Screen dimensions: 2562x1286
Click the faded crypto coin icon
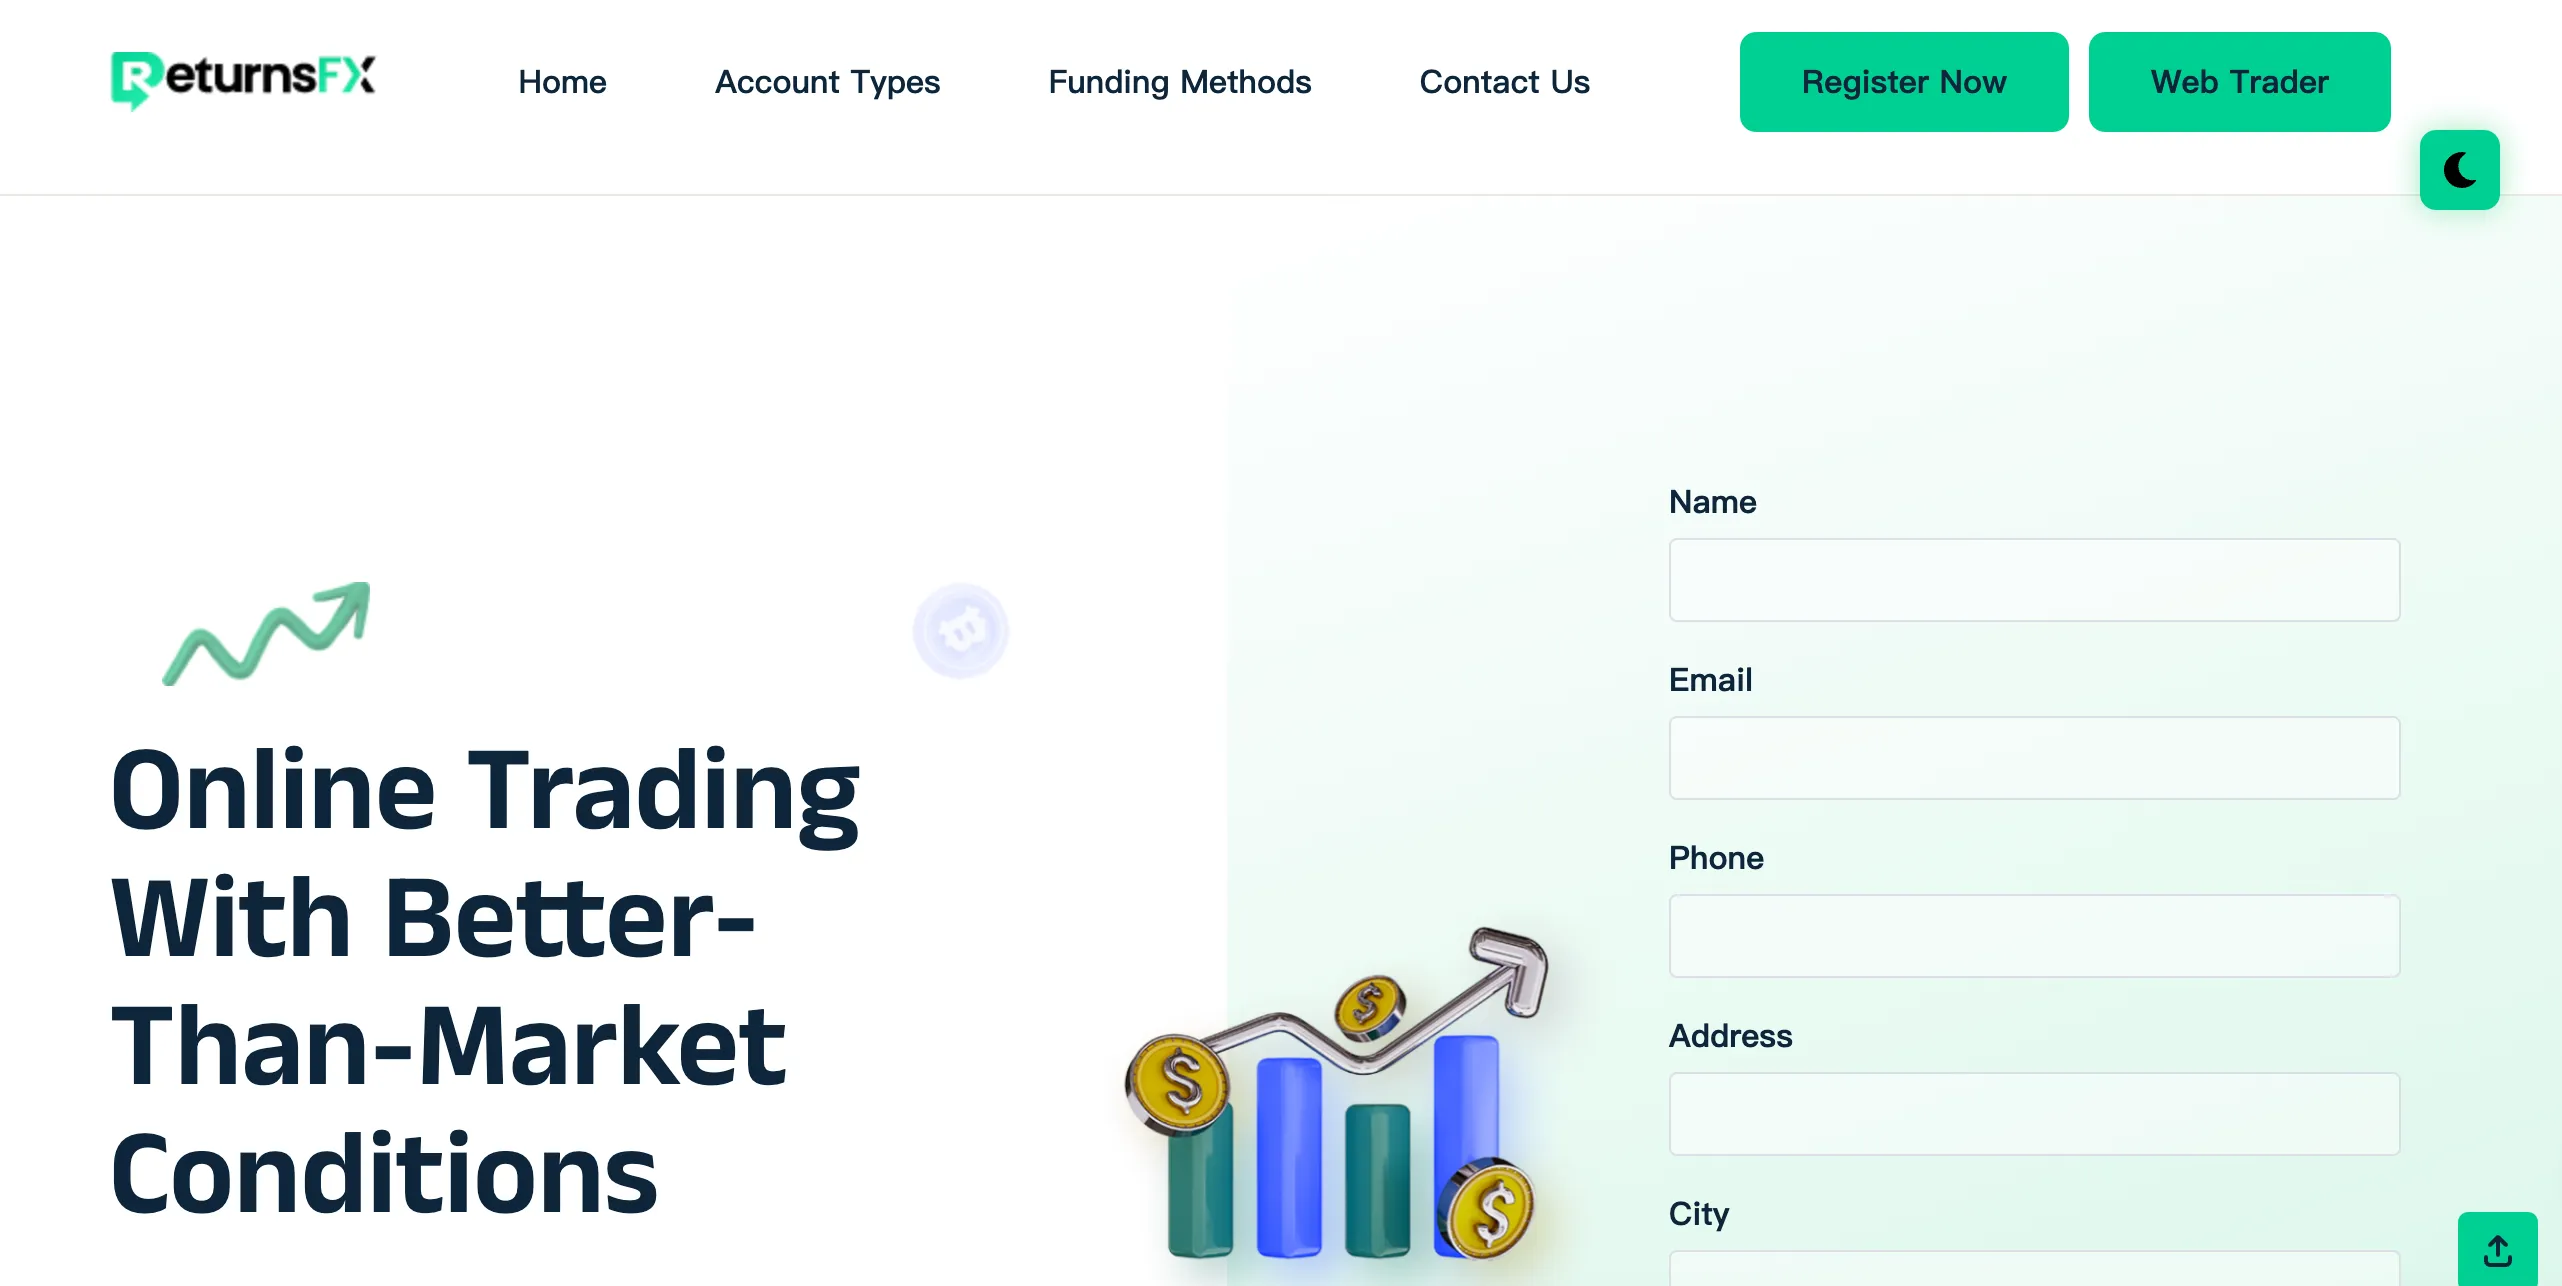tap(960, 631)
